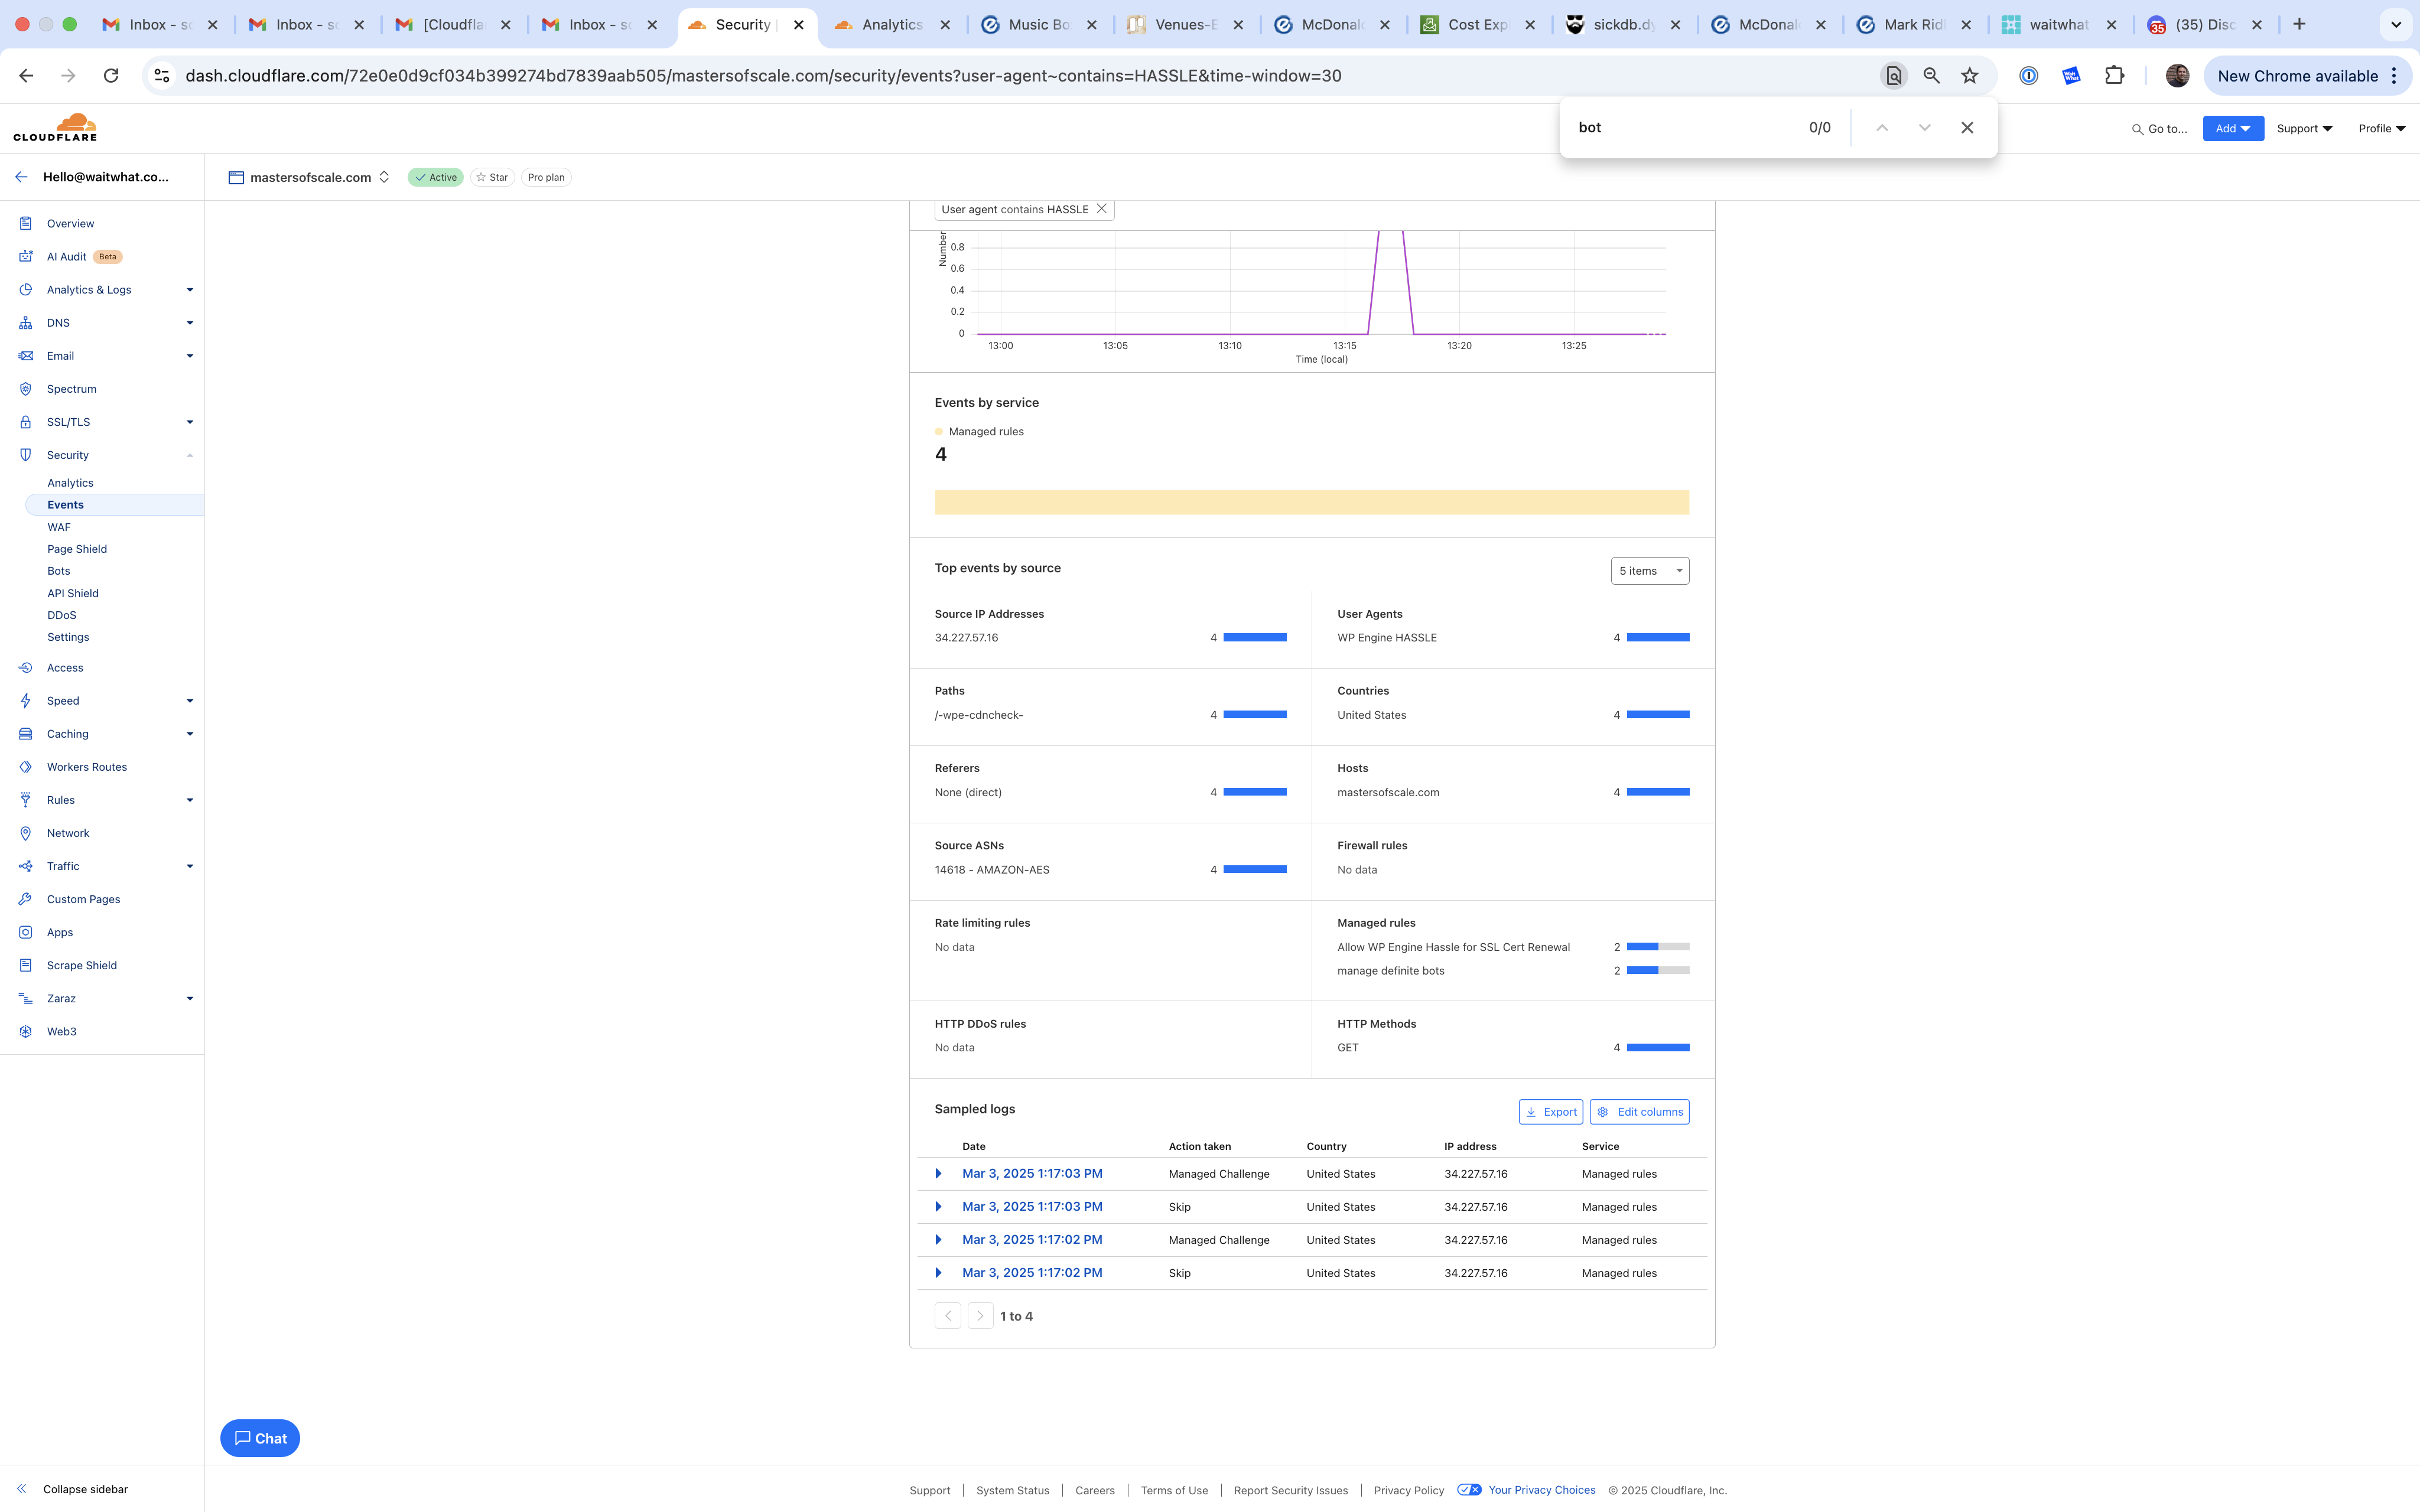Click the Export button in Sampled logs
The height and width of the screenshot is (1512, 2420).
(x=1550, y=1112)
